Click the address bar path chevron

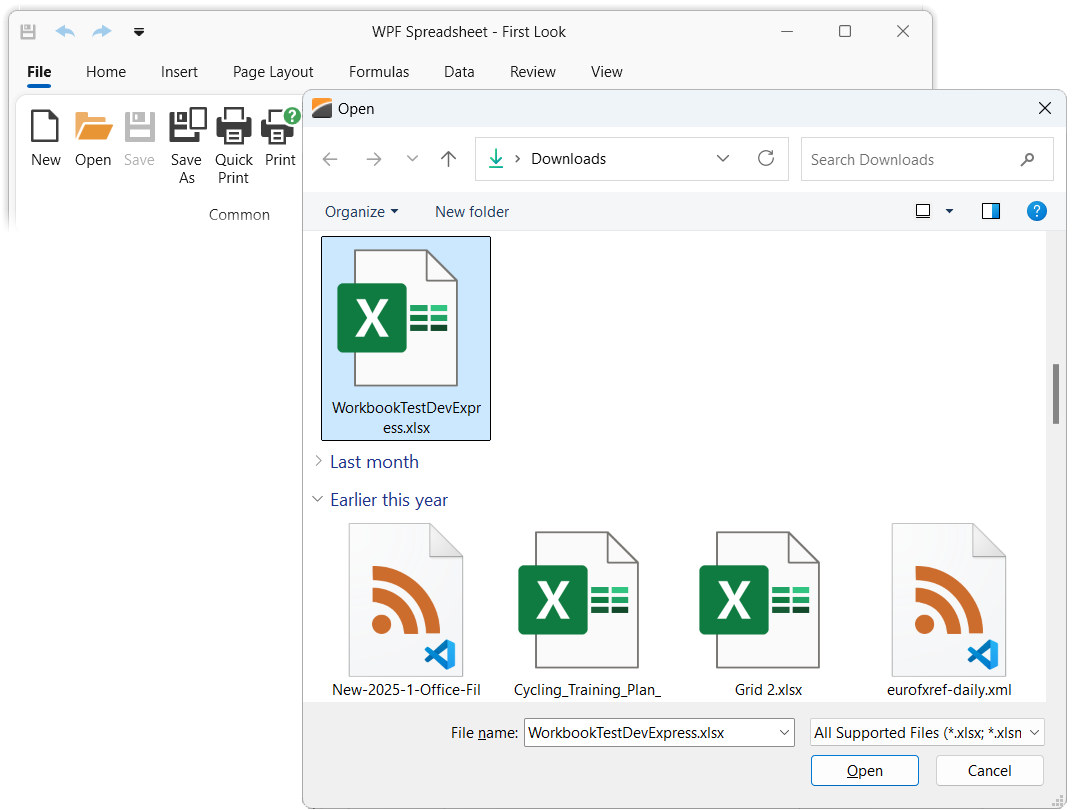click(517, 159)
